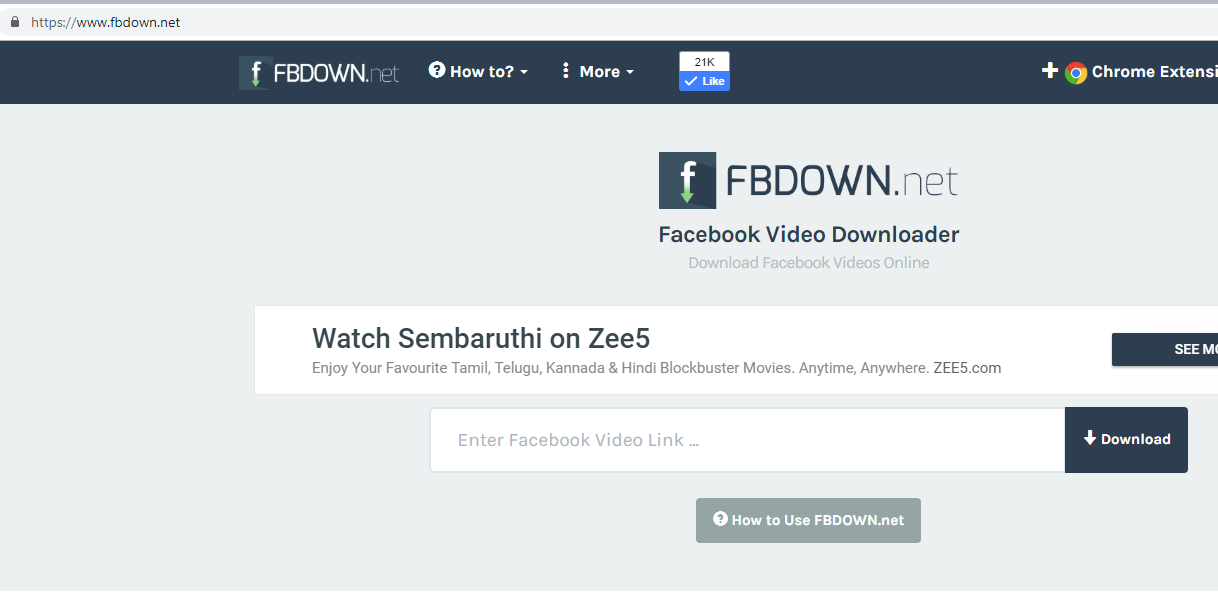The image size is (1218, 605).
Task: Open Watch Sembaruthi on Zee5 ad title
Action: [x=481, y=337]
